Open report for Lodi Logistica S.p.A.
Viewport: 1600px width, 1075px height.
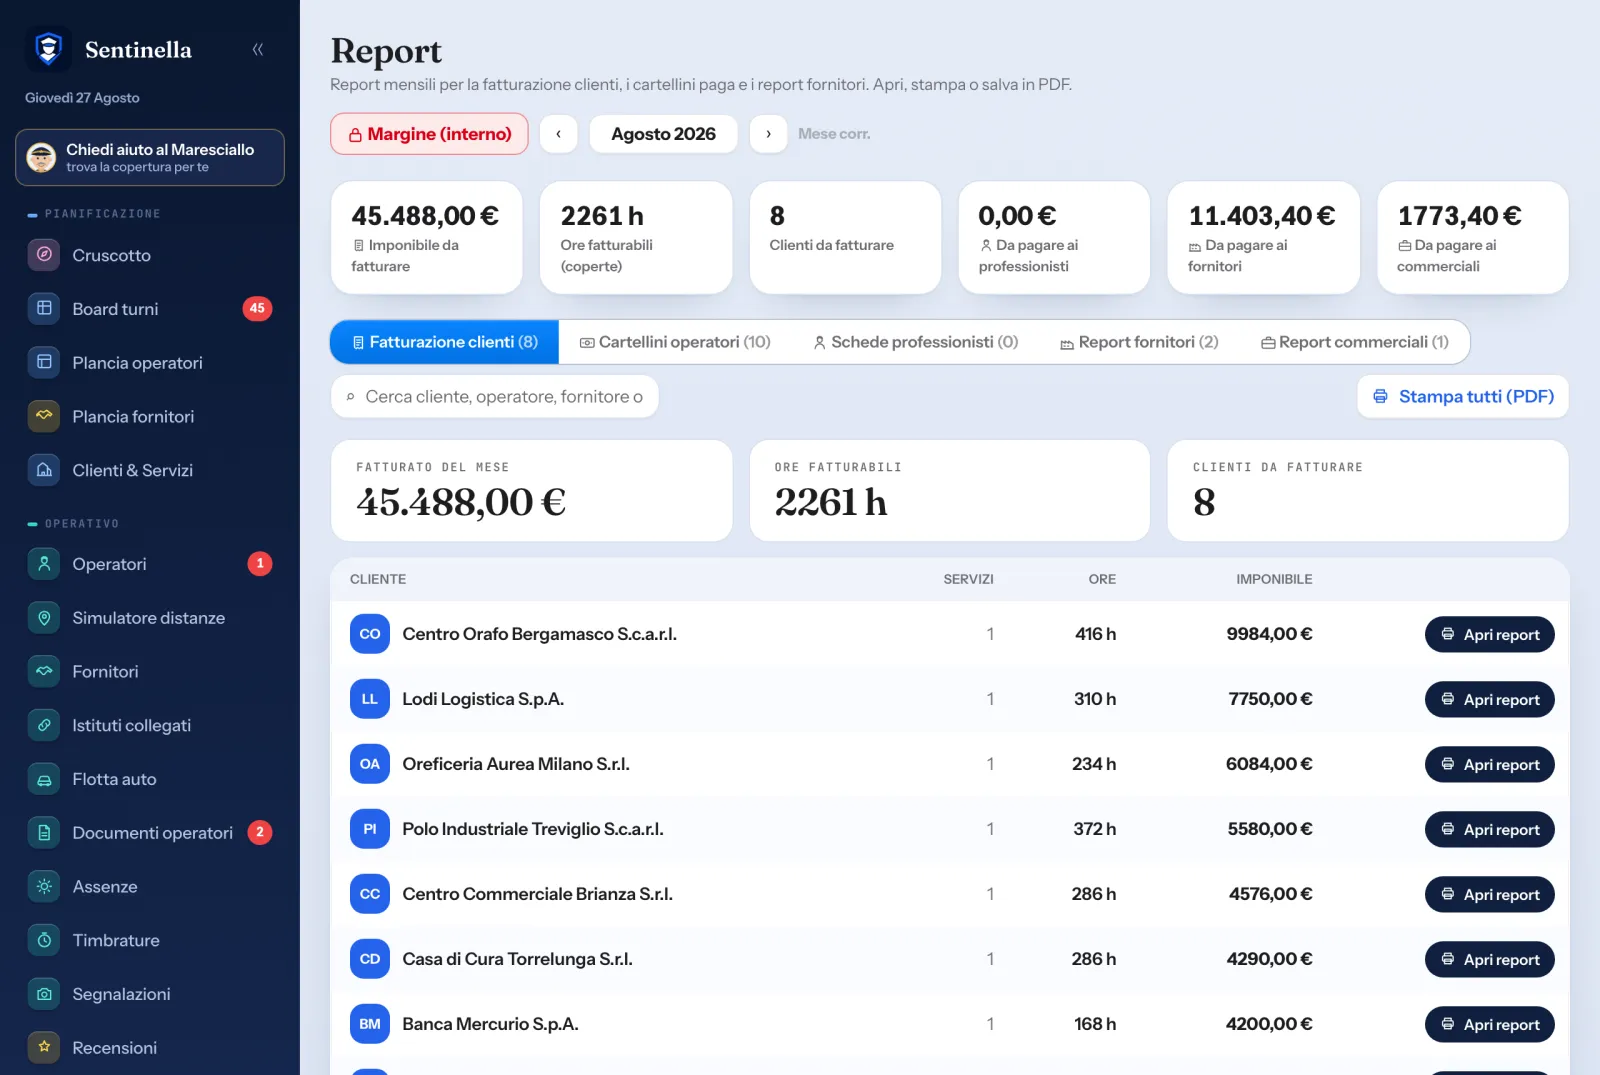(x=1489, y=699)
